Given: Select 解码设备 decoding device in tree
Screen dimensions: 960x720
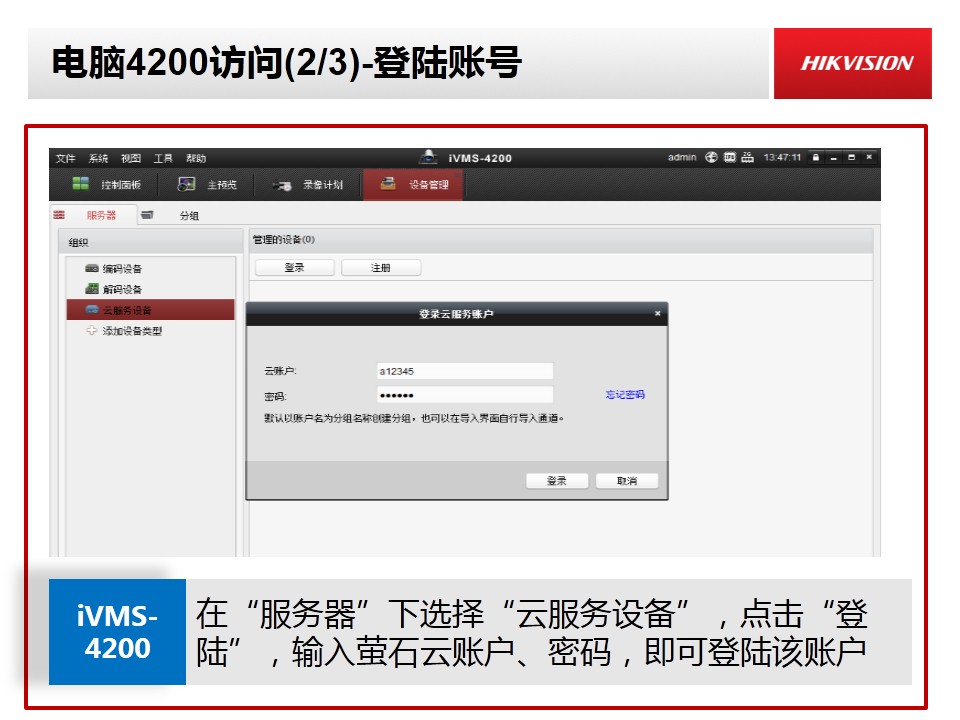Looking at the screenshot, I should (x=122, y=289).
